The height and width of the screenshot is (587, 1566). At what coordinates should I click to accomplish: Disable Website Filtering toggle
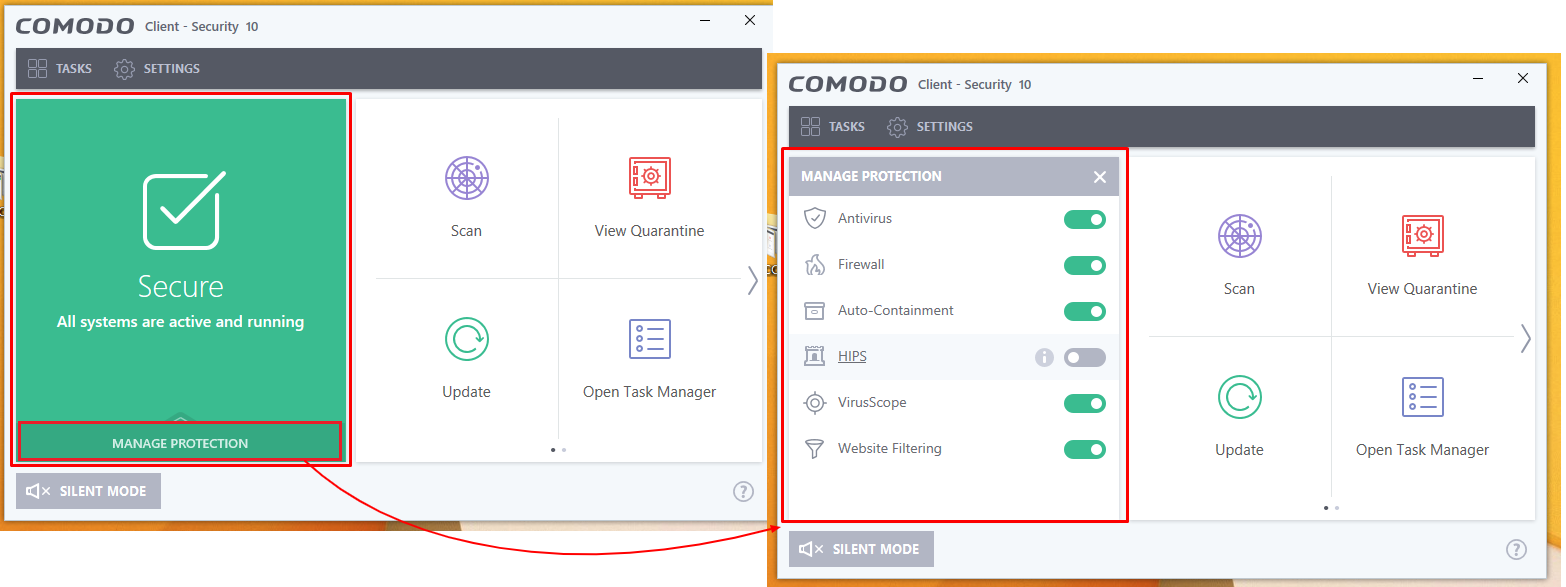[x=1085, y=449]
